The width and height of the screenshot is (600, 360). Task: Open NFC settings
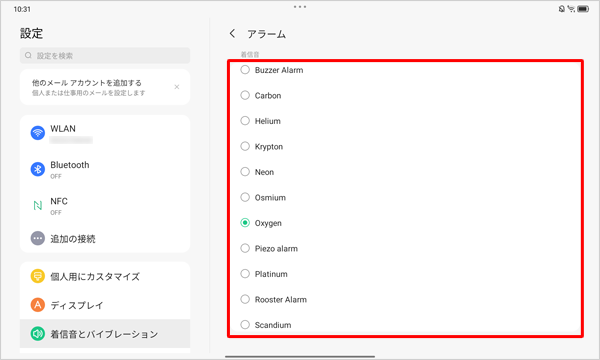tap(105, 206)
